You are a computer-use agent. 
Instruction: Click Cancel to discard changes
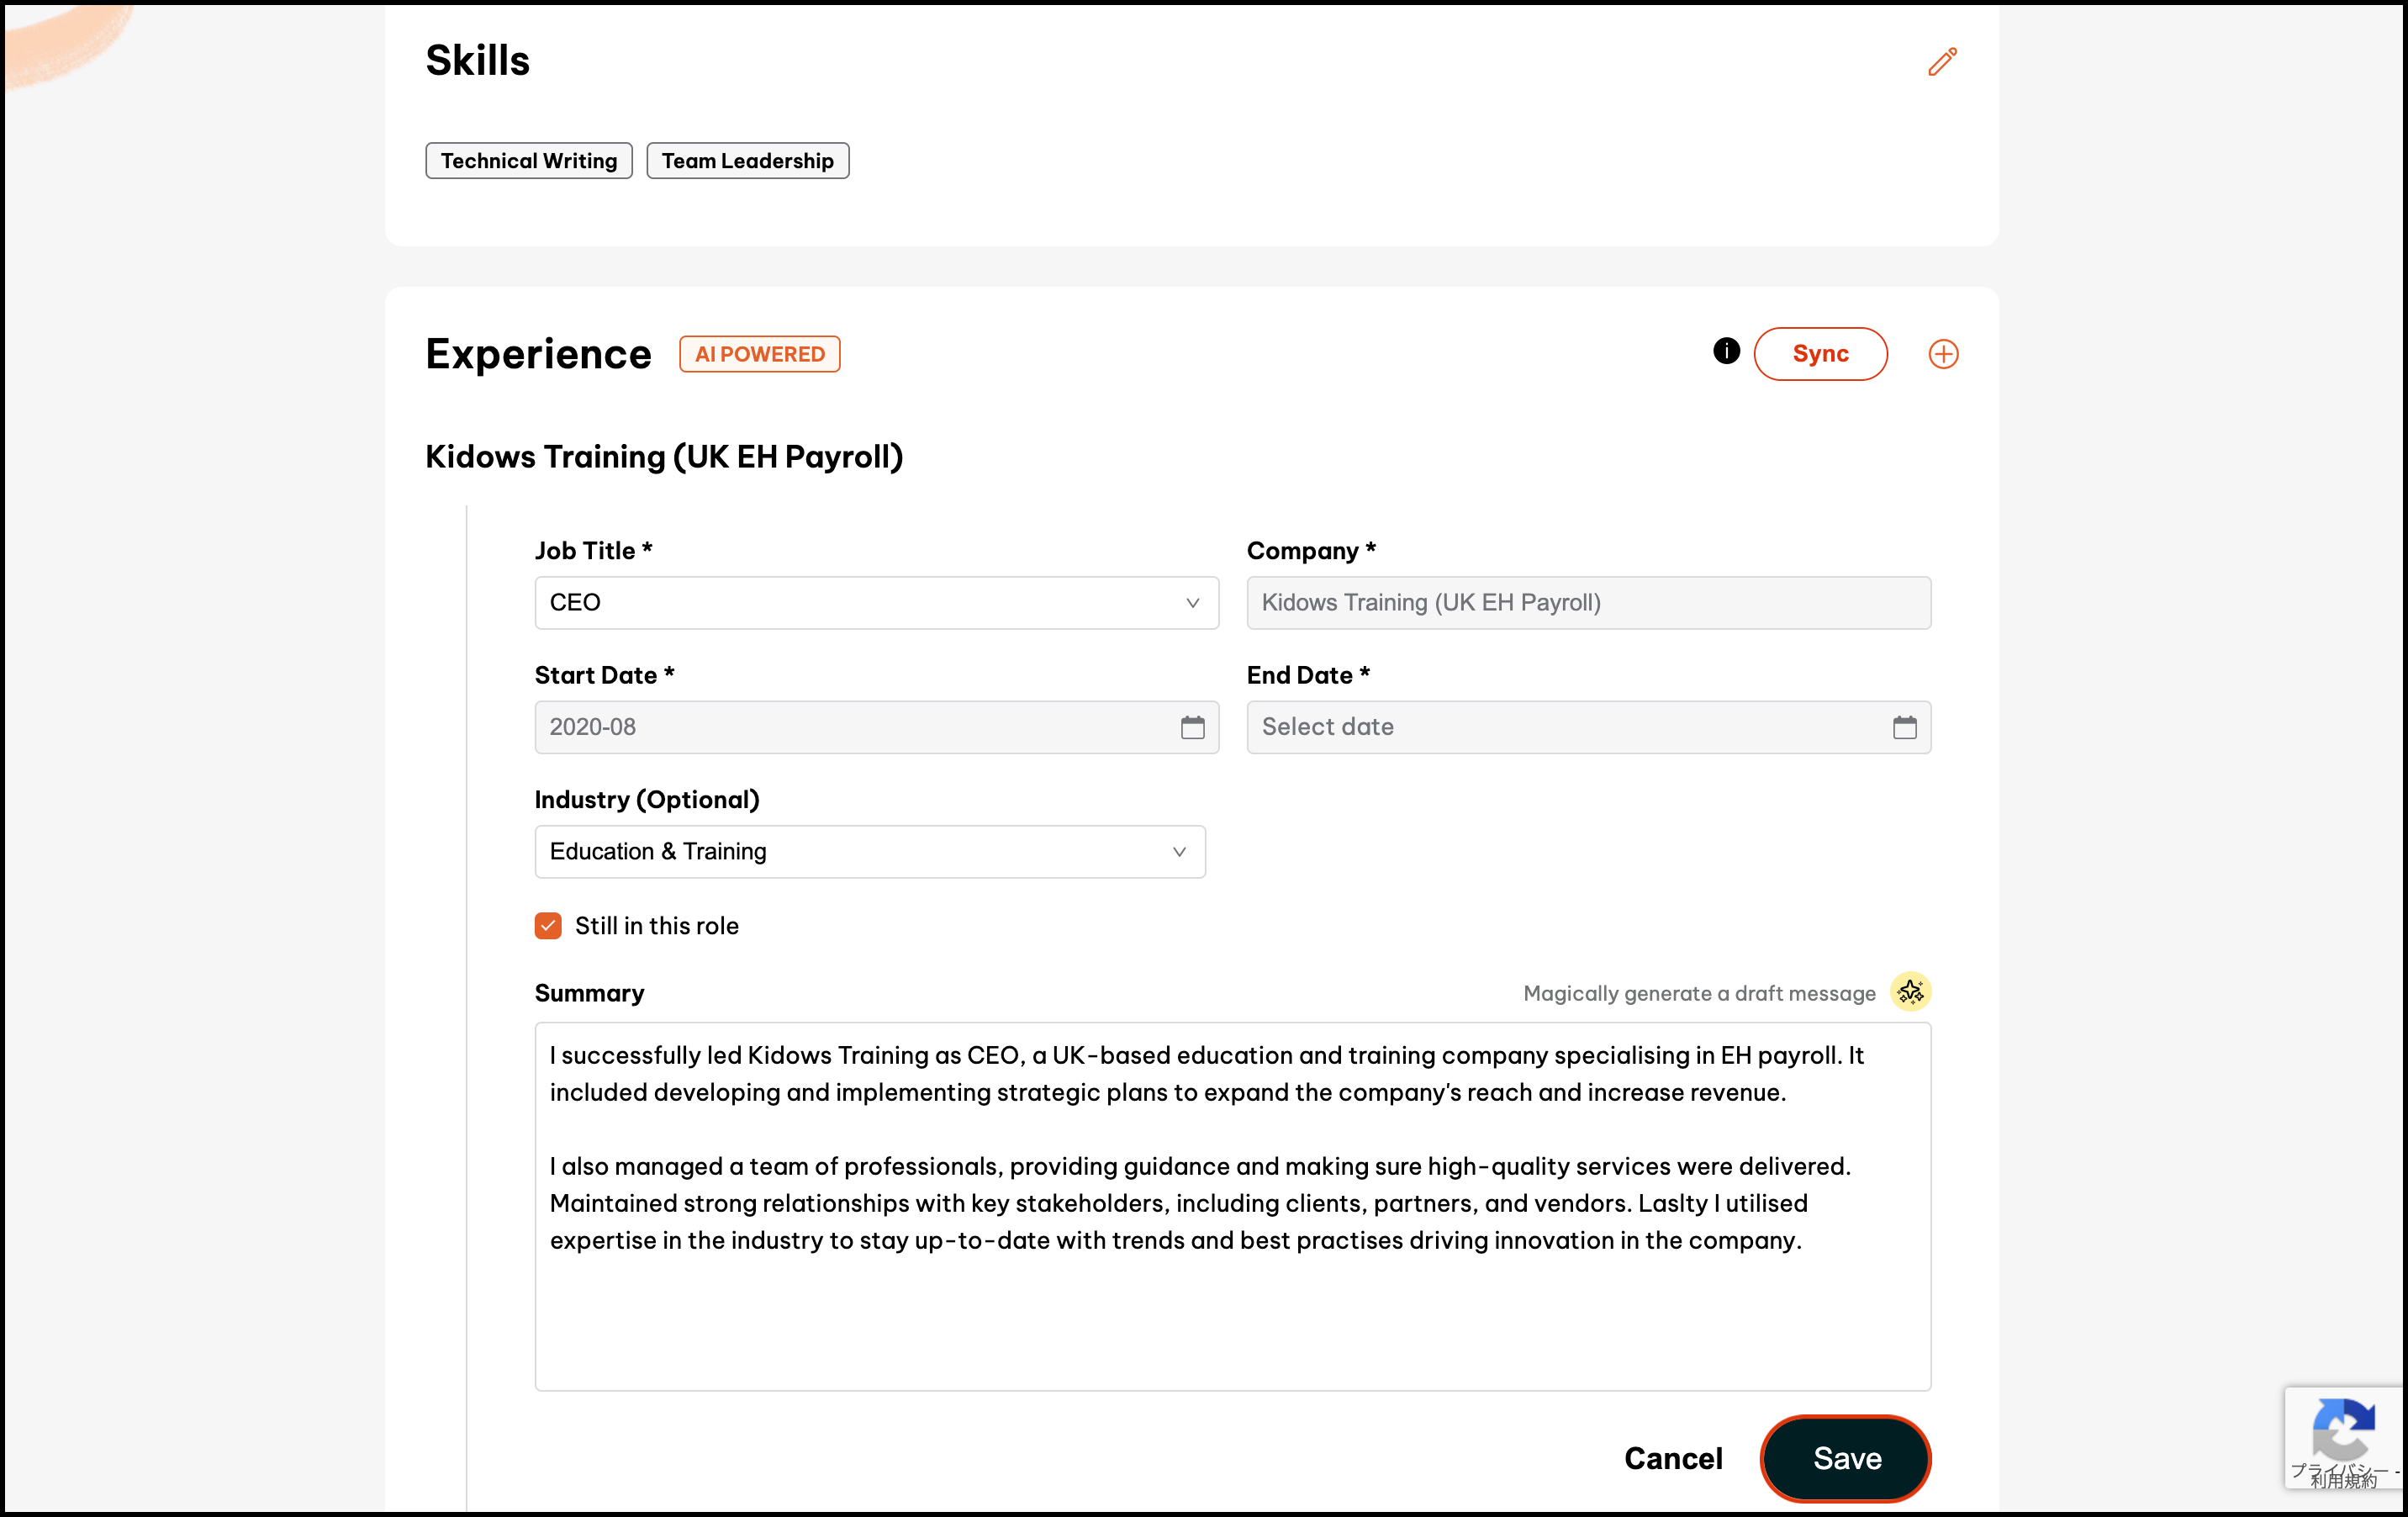point(1673,1458)
